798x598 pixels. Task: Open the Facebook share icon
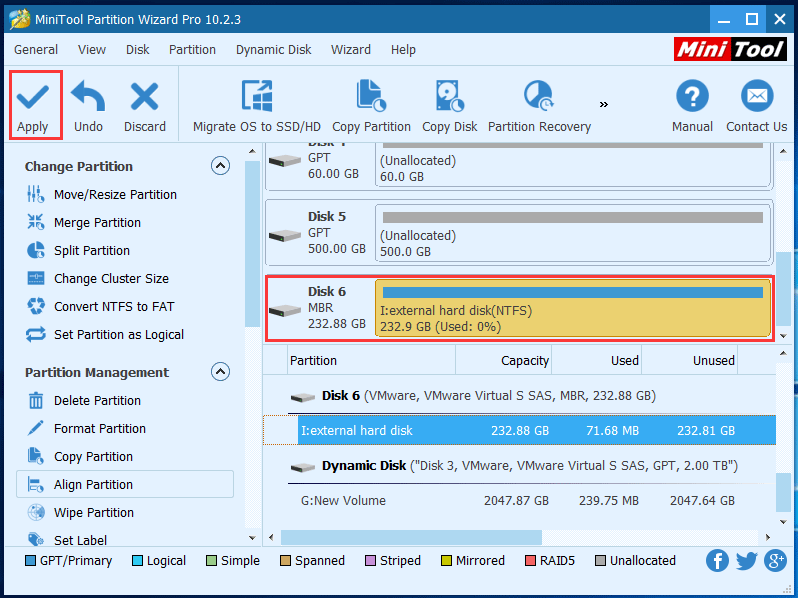(717, 561)
